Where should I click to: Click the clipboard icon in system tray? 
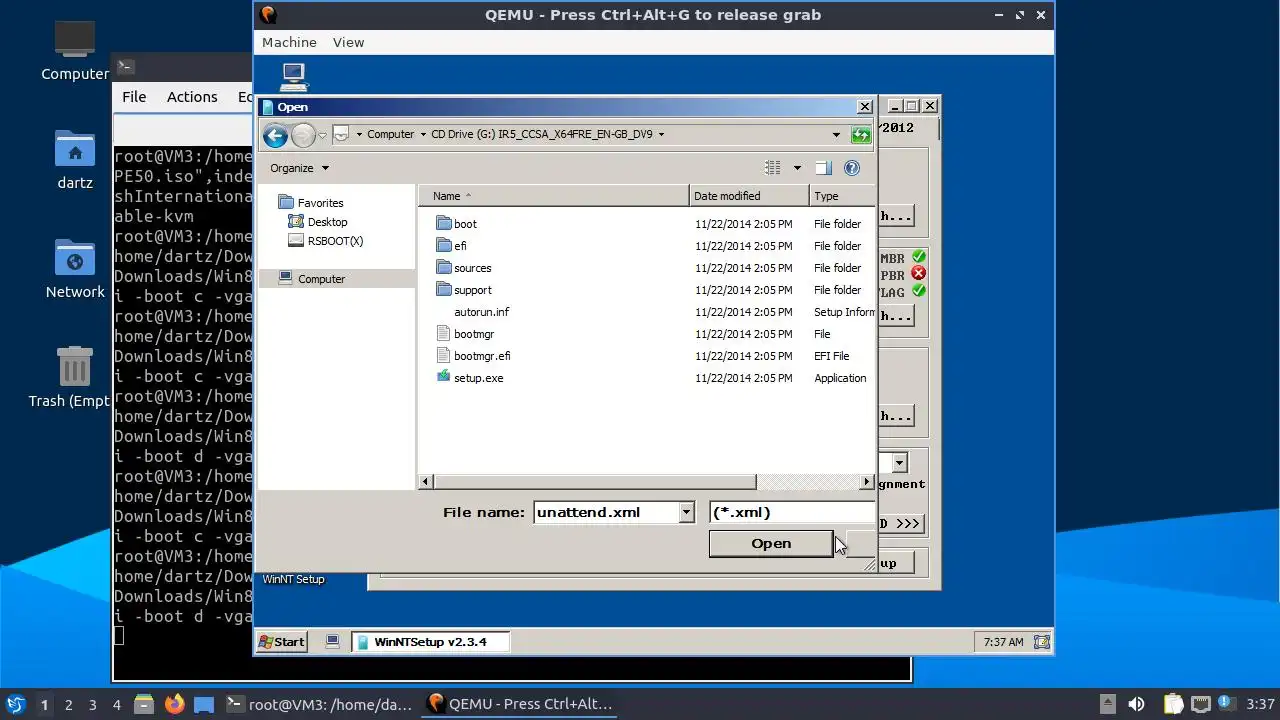coord(1172,704)
